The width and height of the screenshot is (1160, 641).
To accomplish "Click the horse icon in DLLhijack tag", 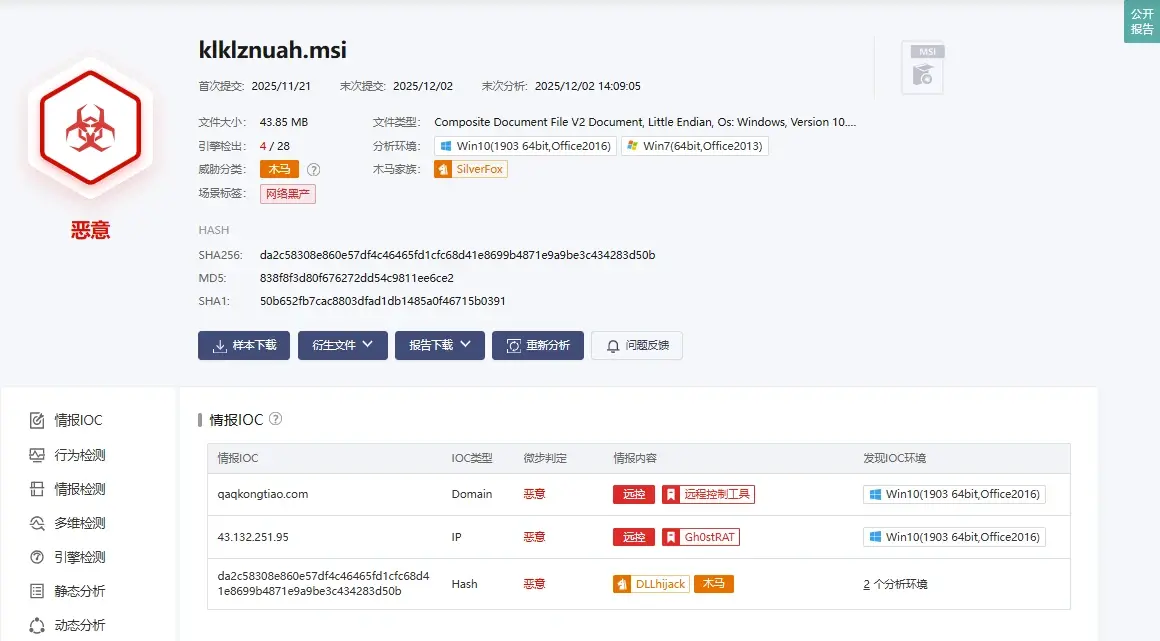I will click(623, 584).
